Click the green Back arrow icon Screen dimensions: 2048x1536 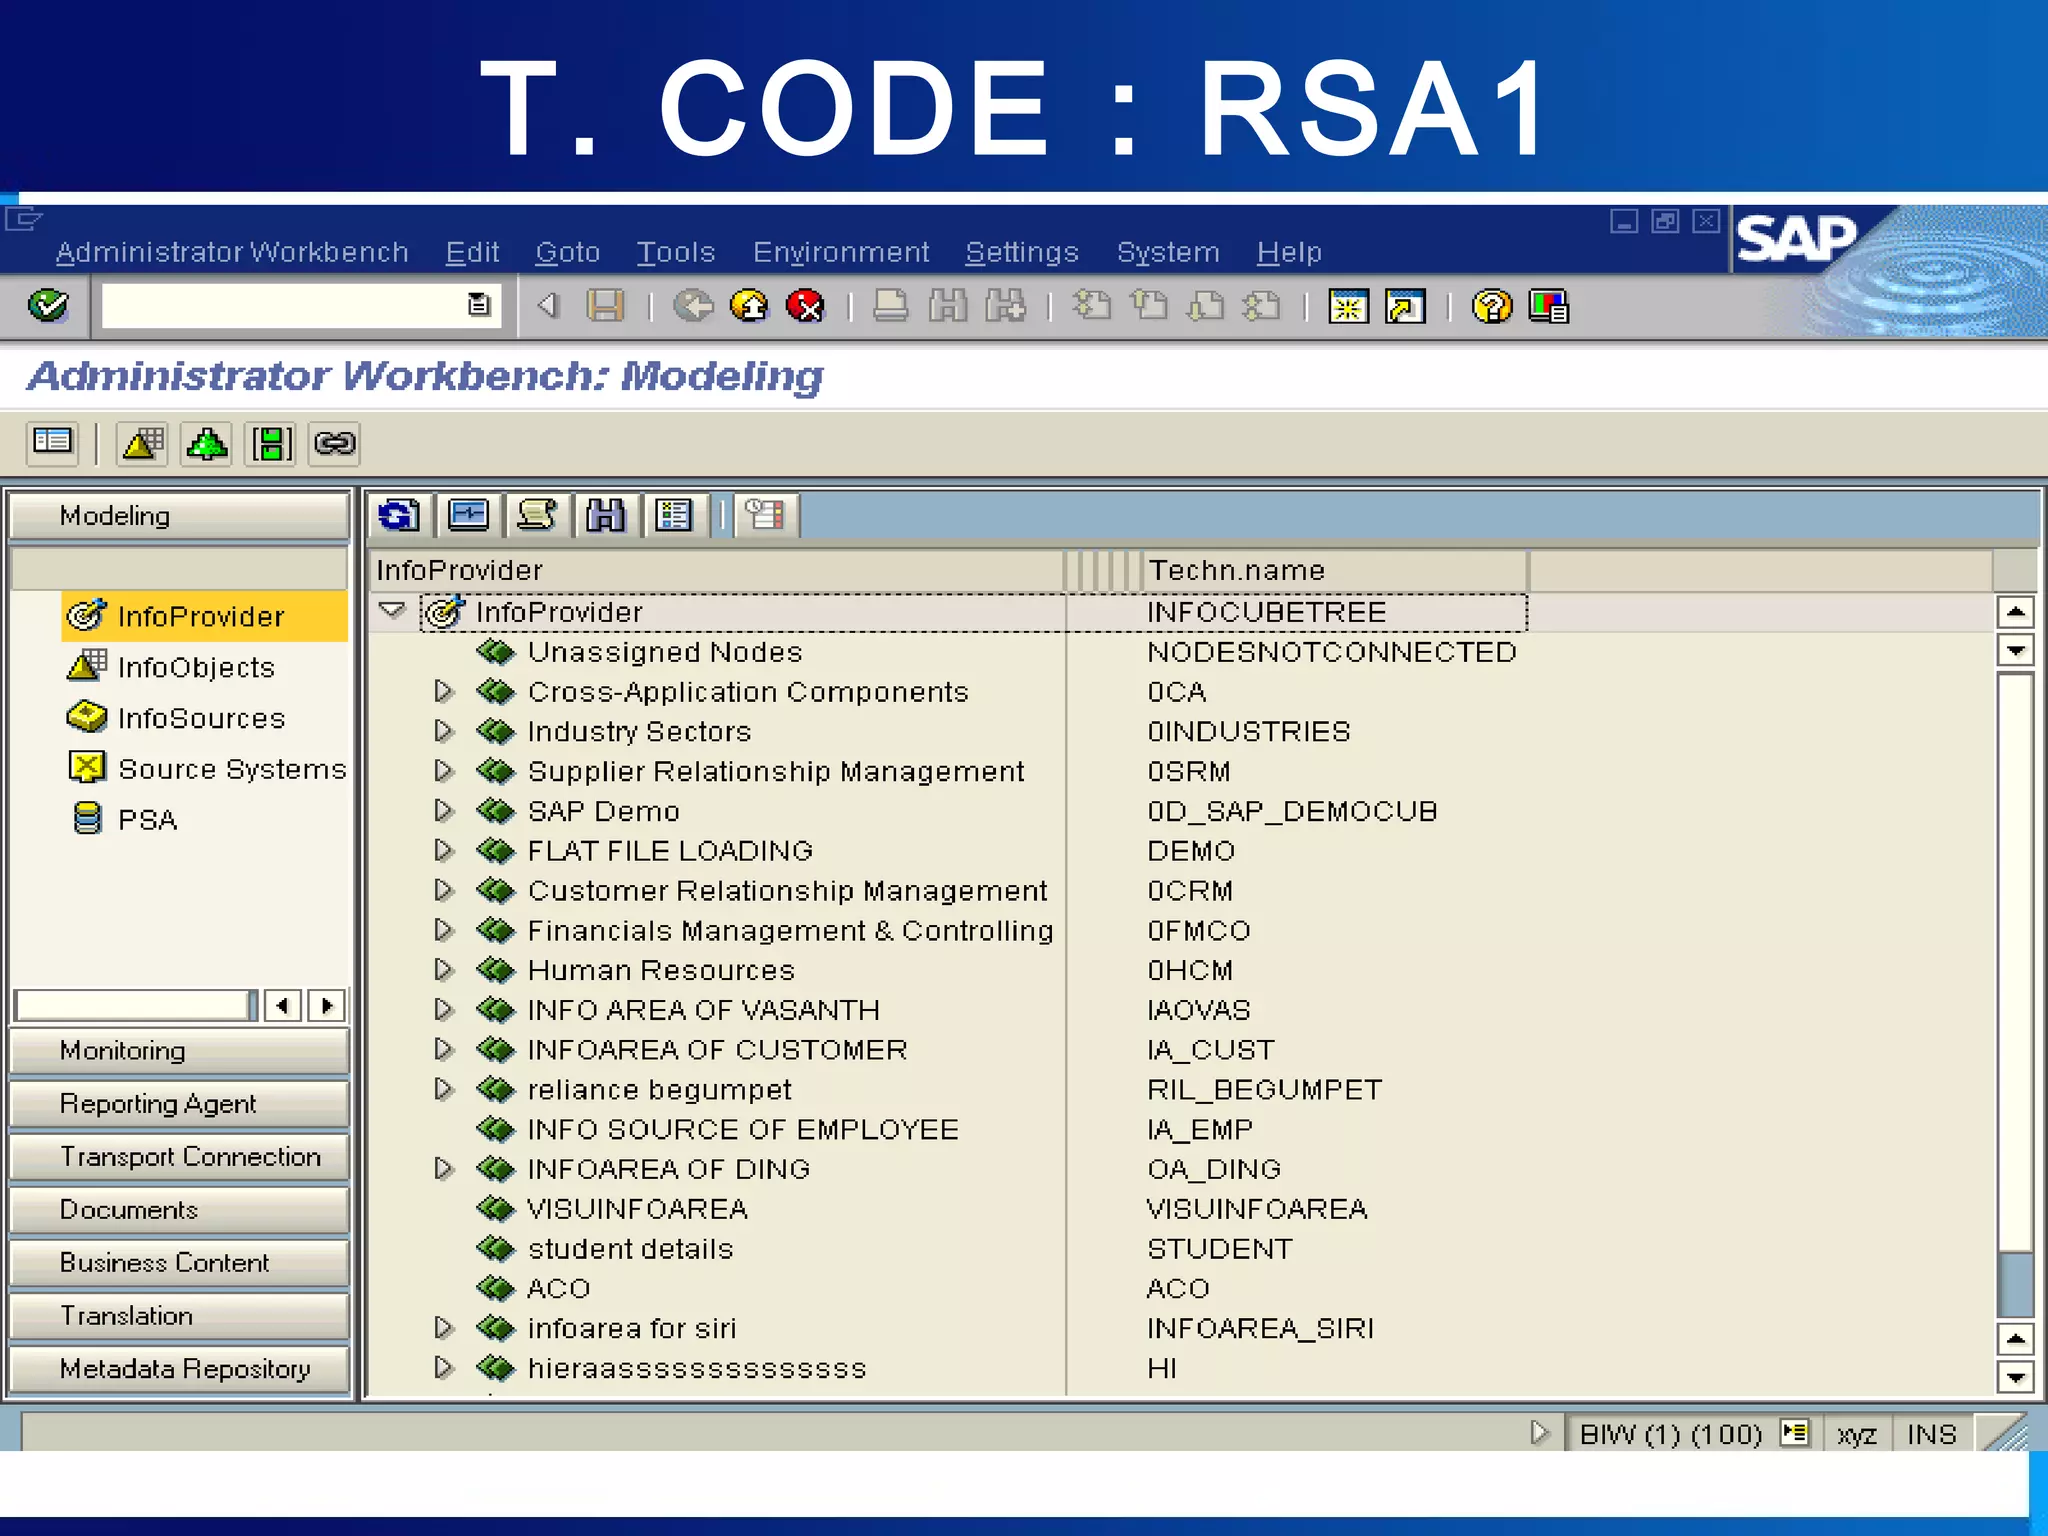(x=692, y=306)
